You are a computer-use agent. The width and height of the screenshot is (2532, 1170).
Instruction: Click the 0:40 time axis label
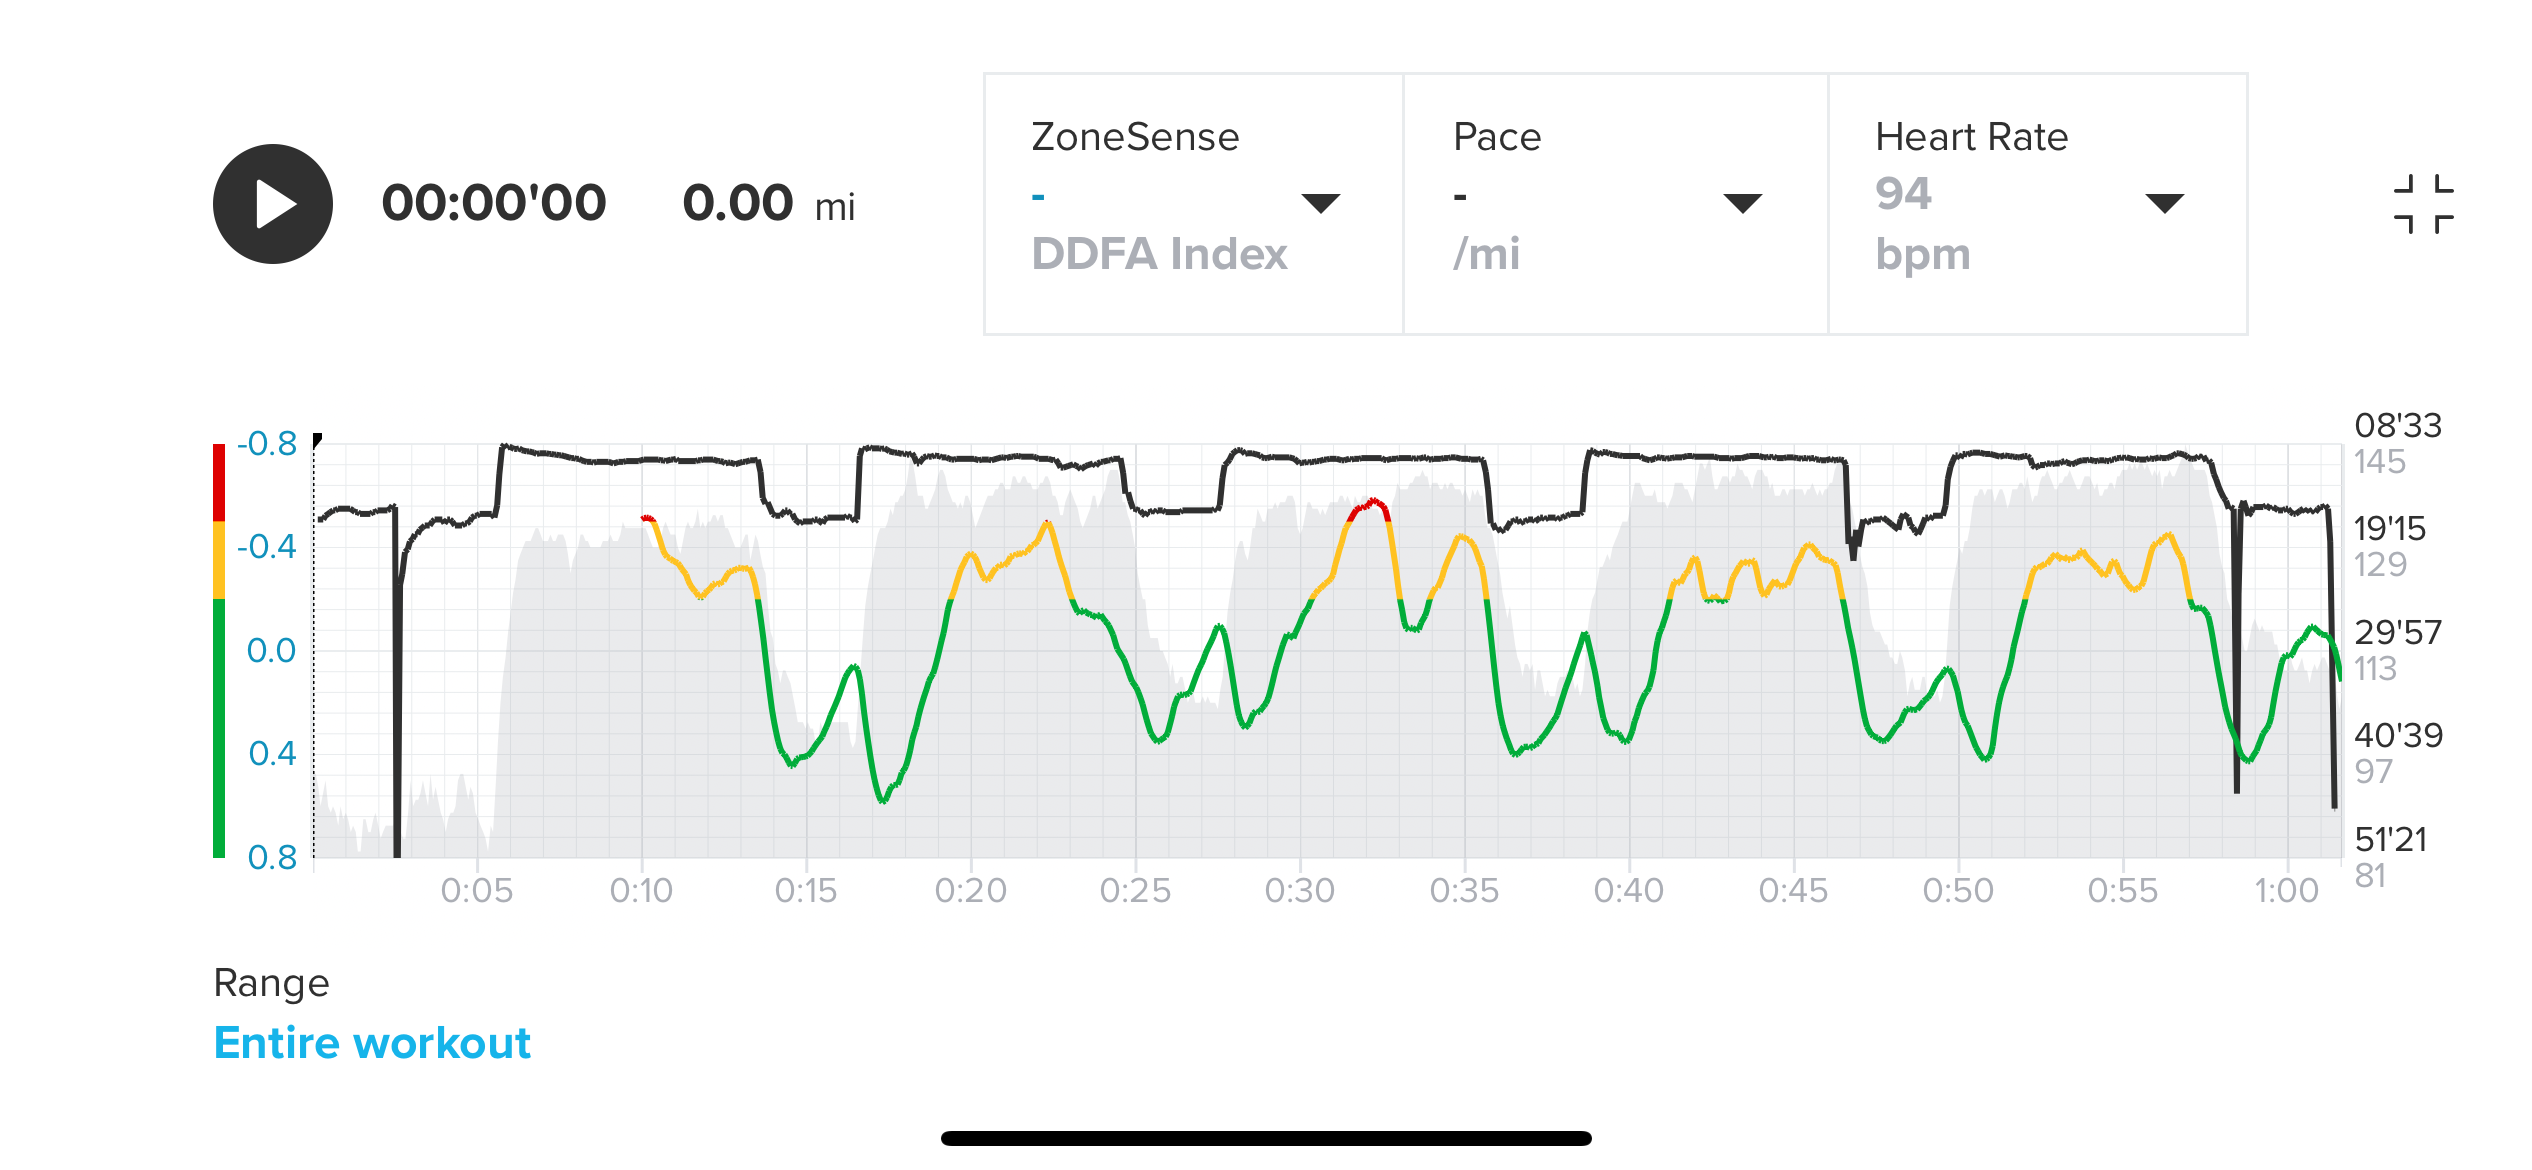tap(1629, 890)
